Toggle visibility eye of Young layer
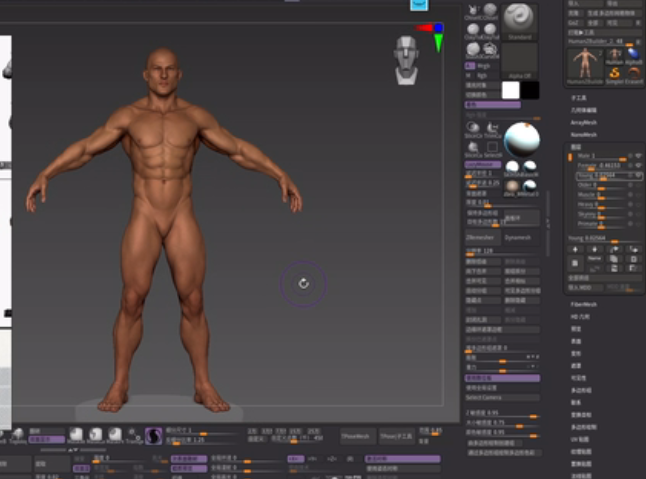Viewport: 646px width, 479px height. click(639, 175)
